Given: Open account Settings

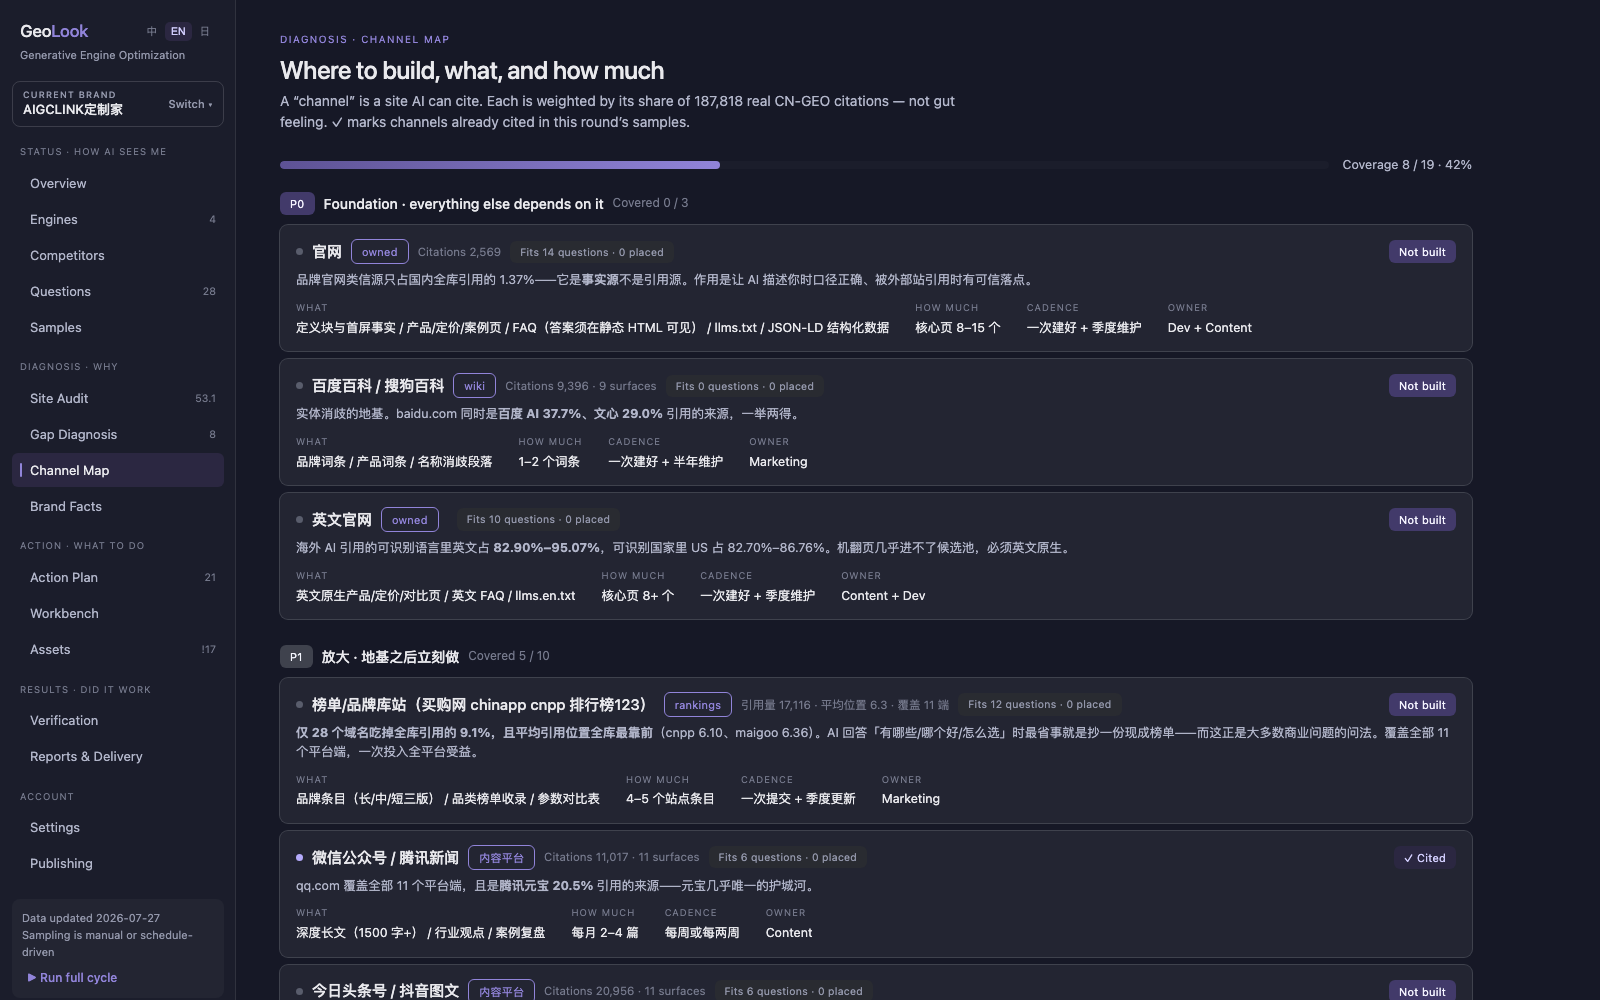Looking at the screenshot, I should pyautogui.click(x=118, y=828).
